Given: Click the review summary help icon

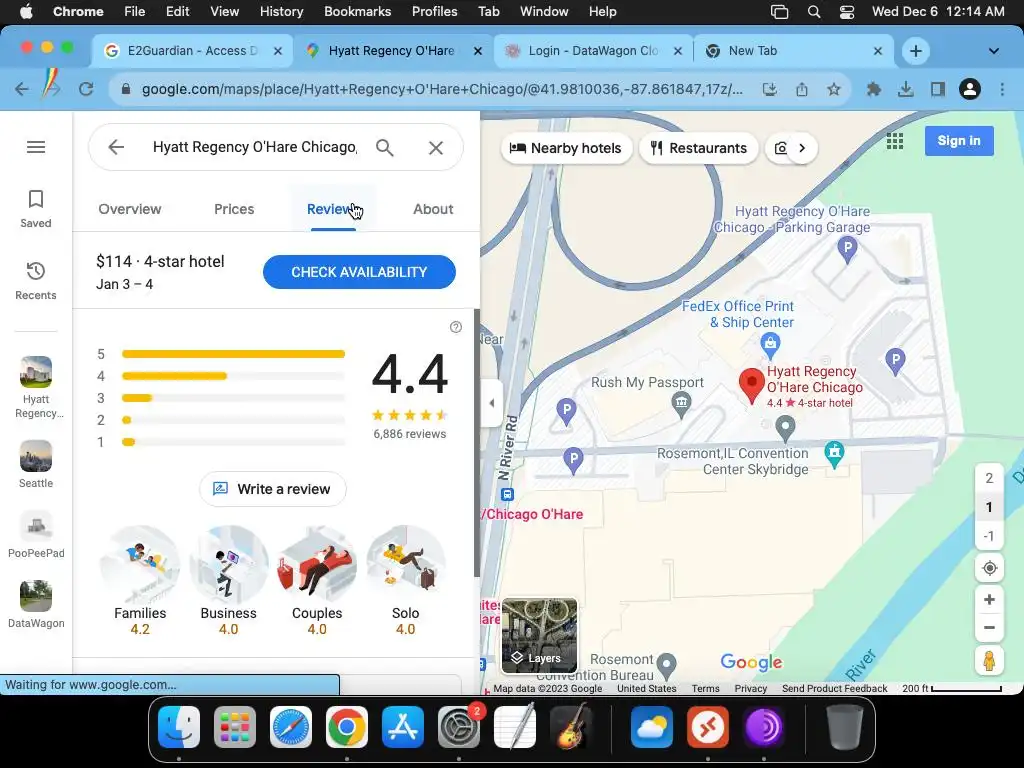Looking at the screenshot, I should point(456,327).
